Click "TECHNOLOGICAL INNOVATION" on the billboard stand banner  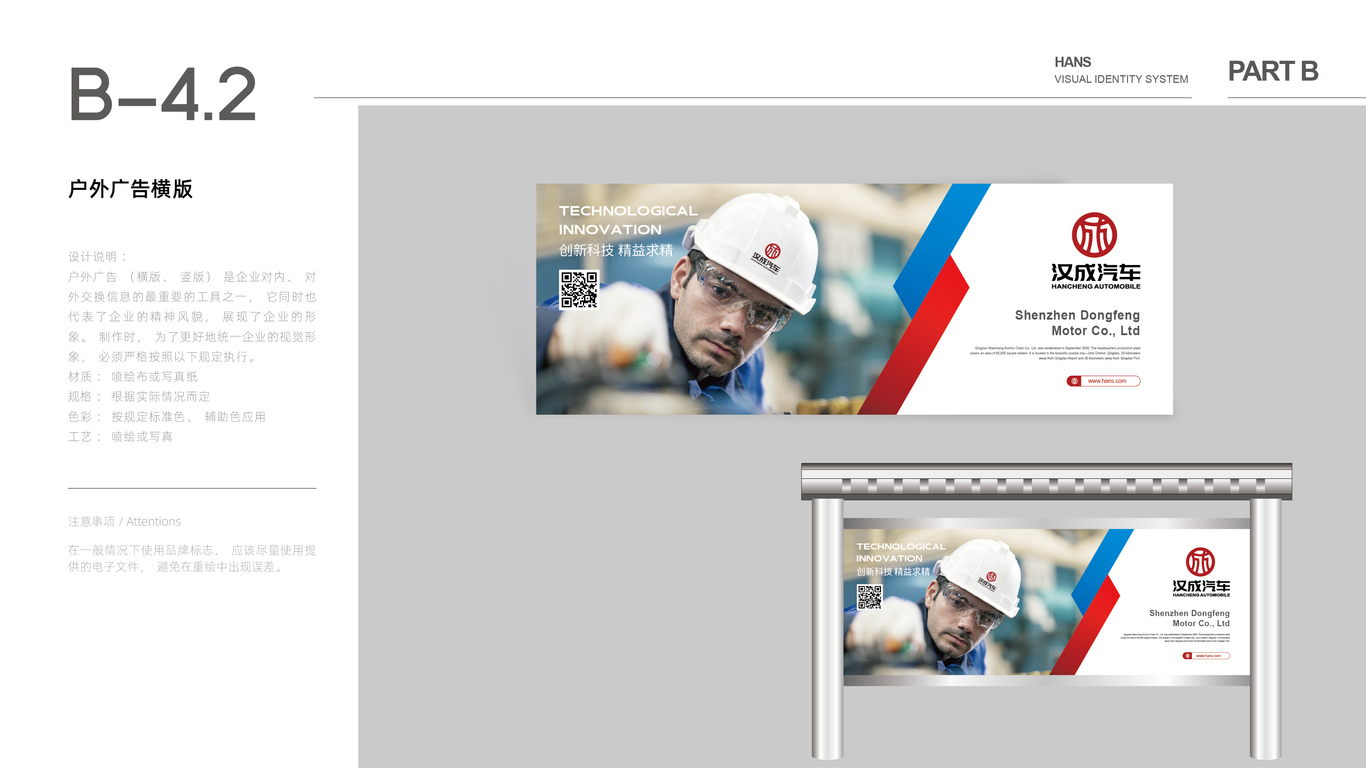pyautogui.click(x=900, y=552)
